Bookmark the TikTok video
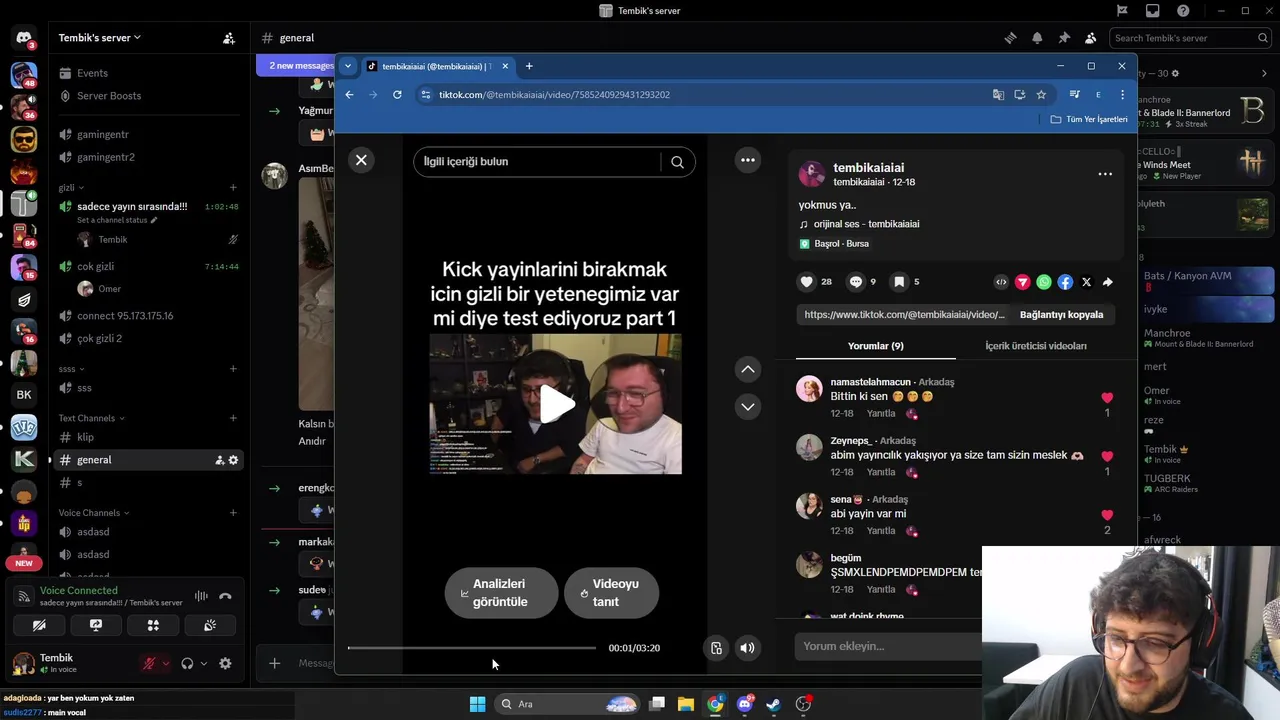 pyautogui.click(x=899, y=282)
